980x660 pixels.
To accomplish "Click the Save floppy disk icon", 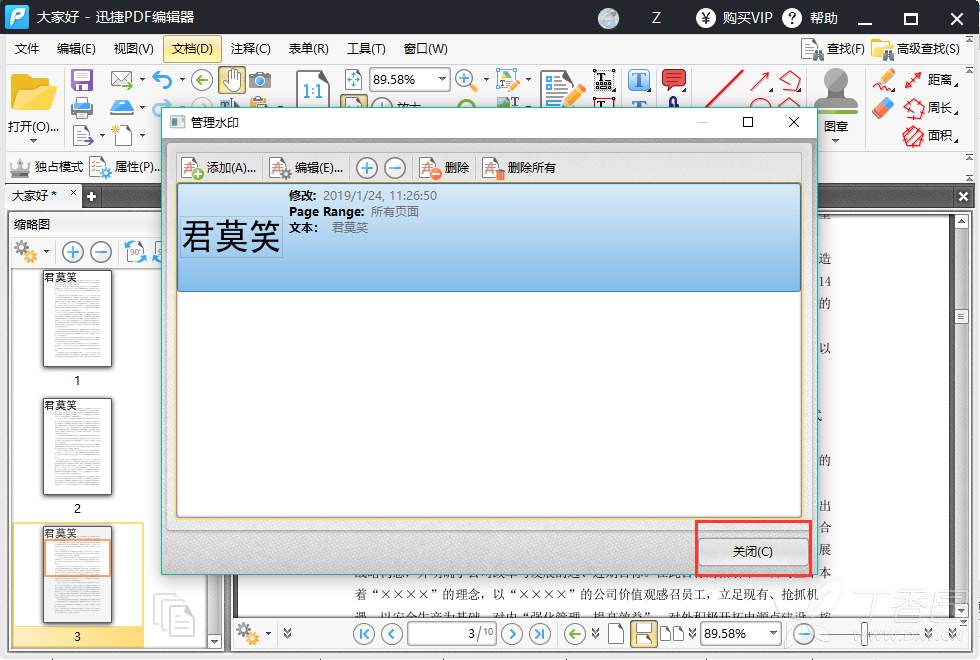I will coord(82,80).
